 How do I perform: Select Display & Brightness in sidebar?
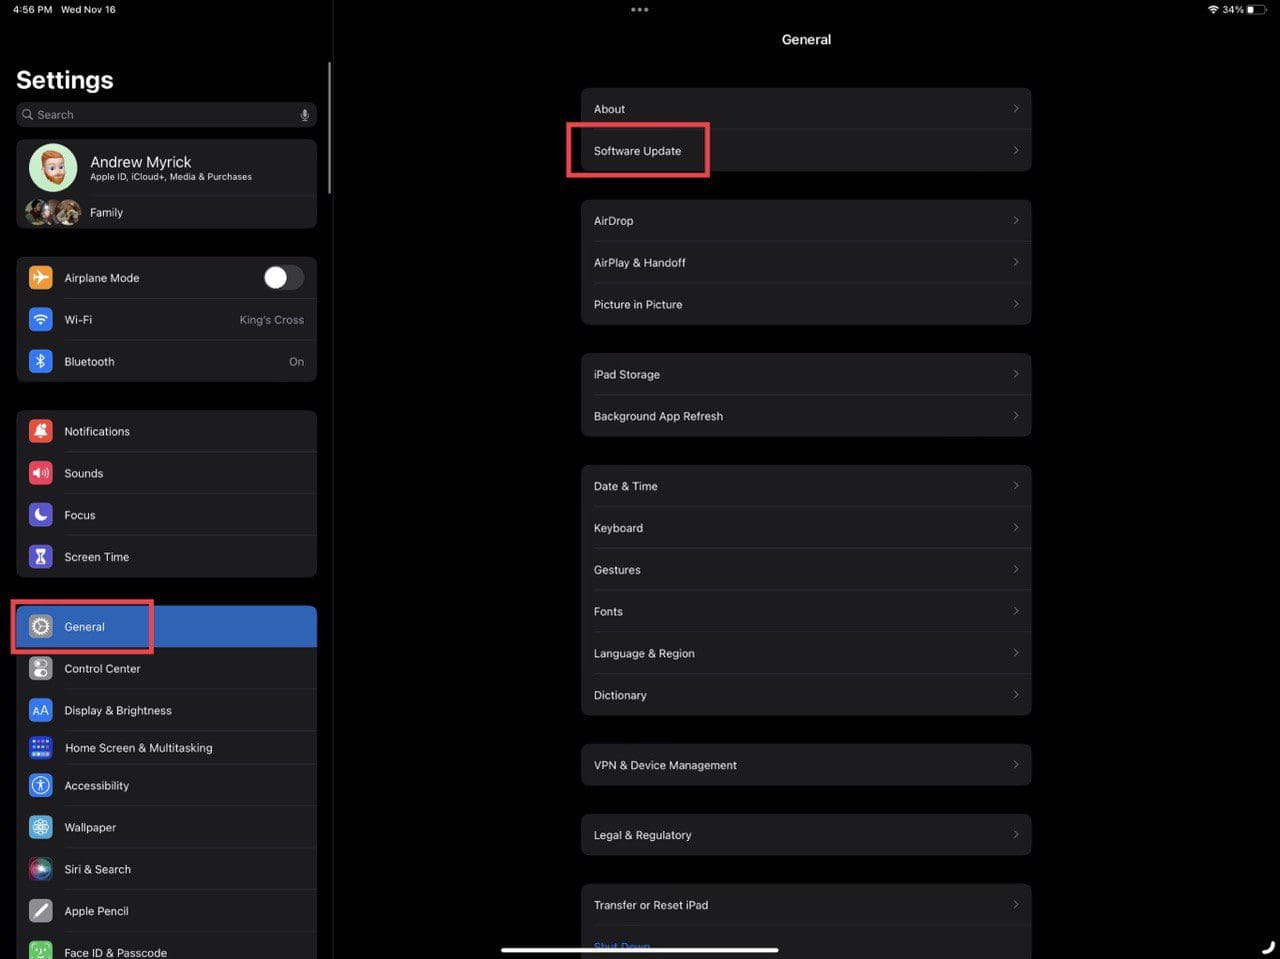pyautogui.click(x=118, y=711)
